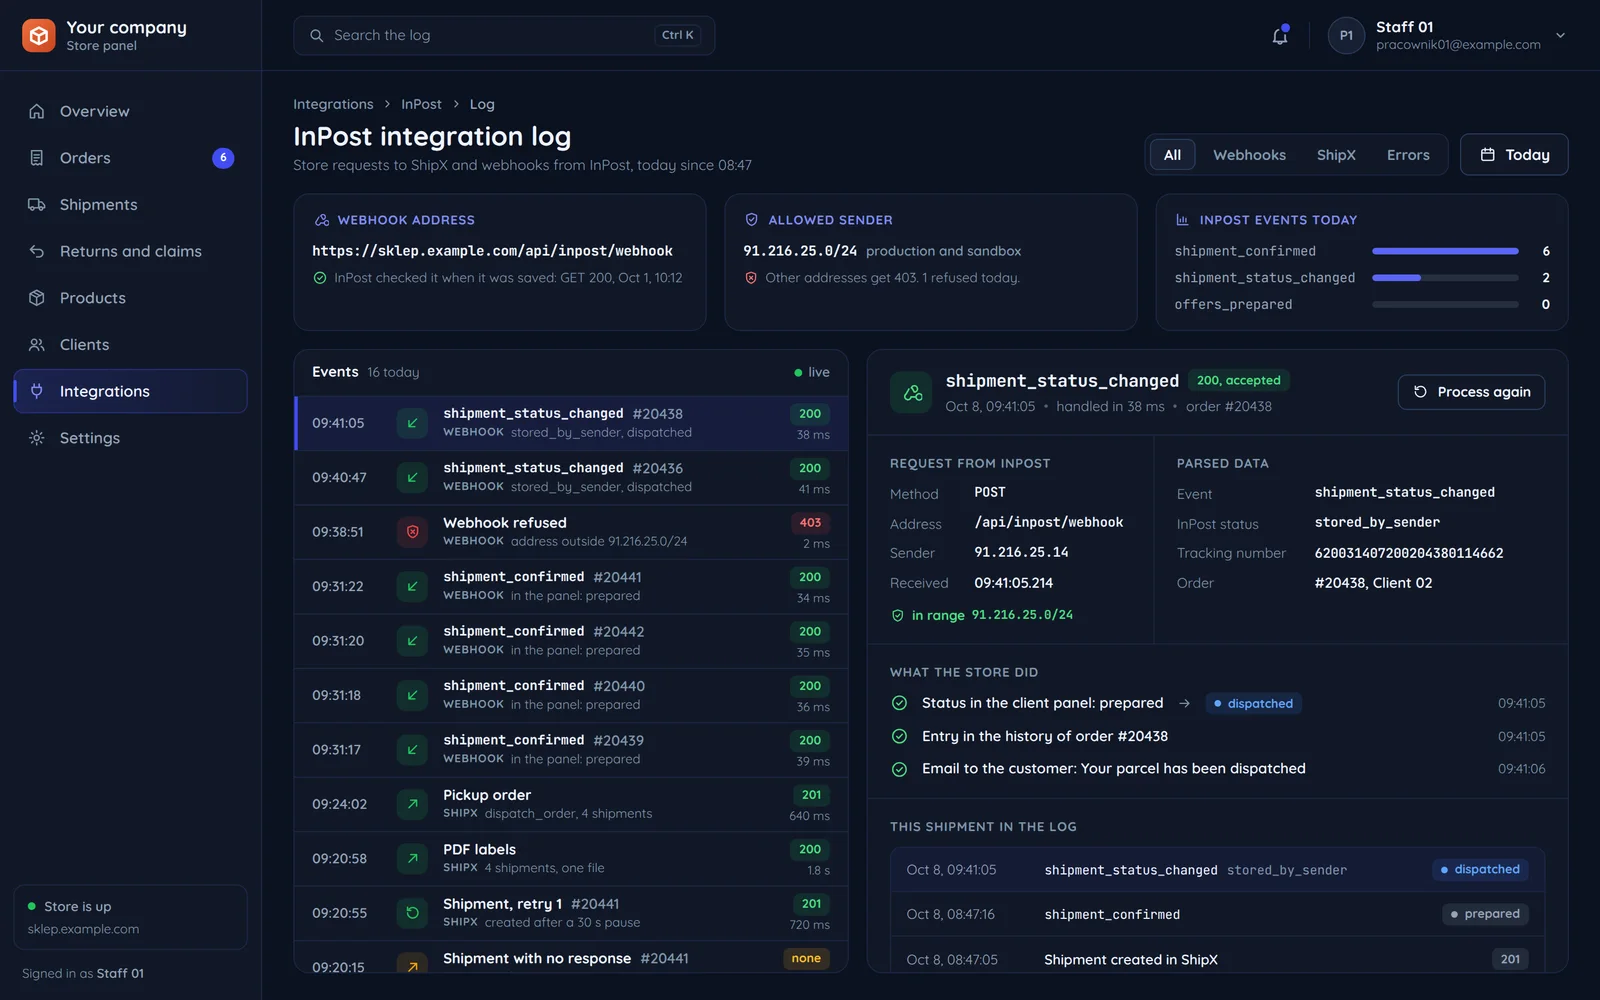Click the webhook URL https://sklep.example.com/api/inpost/webhook
1600x1000 pixels.
point(492,251)
